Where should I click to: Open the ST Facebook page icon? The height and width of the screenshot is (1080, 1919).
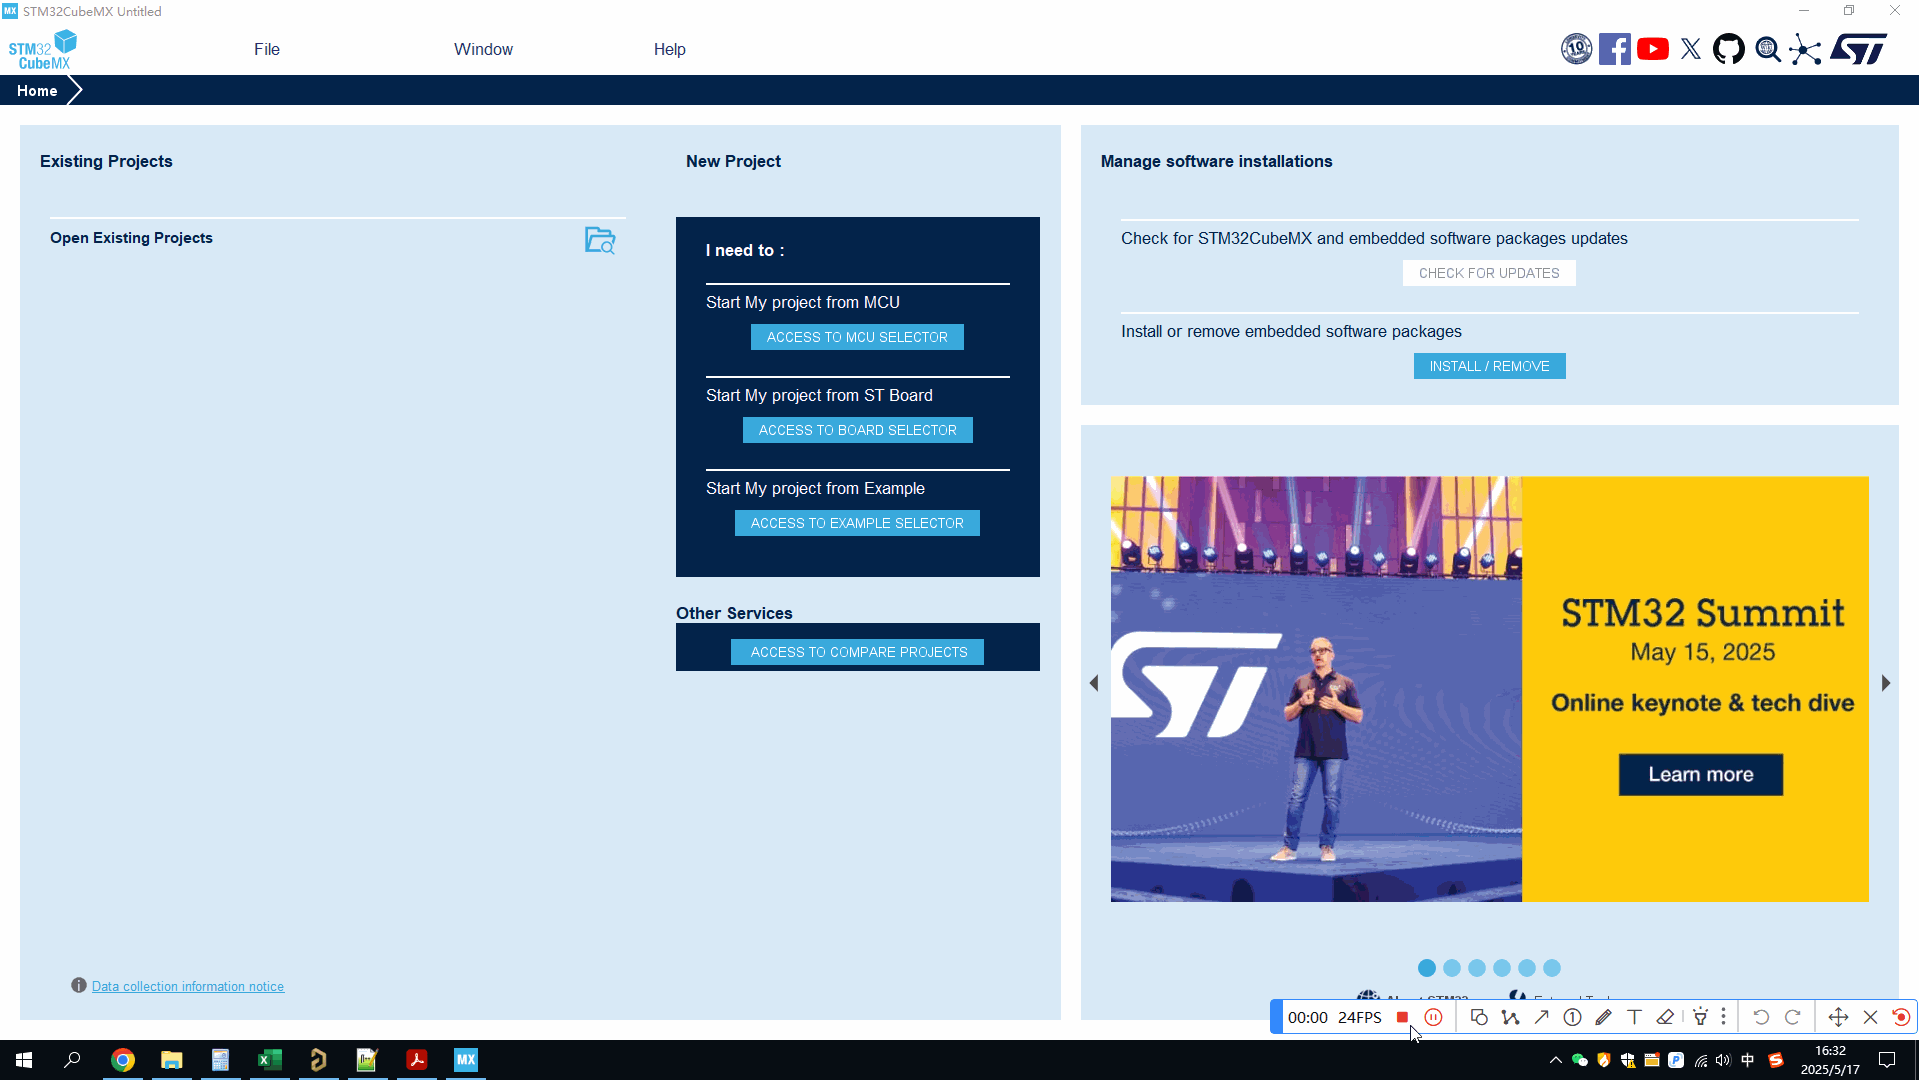1614,49
